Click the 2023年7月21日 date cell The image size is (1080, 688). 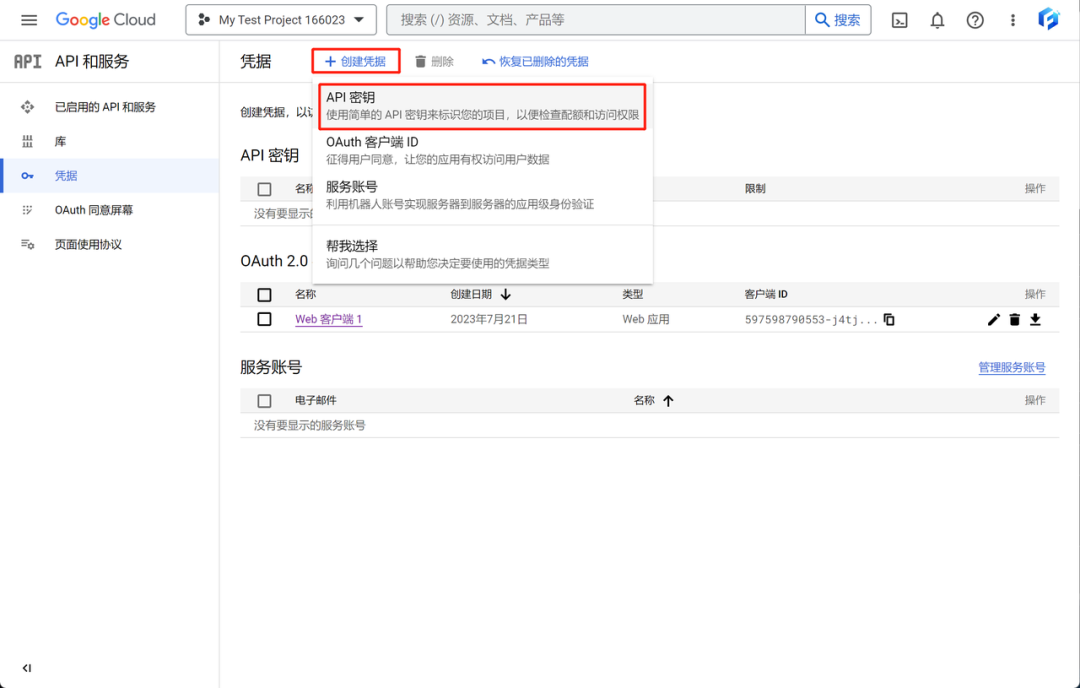(x=489, y=320)
